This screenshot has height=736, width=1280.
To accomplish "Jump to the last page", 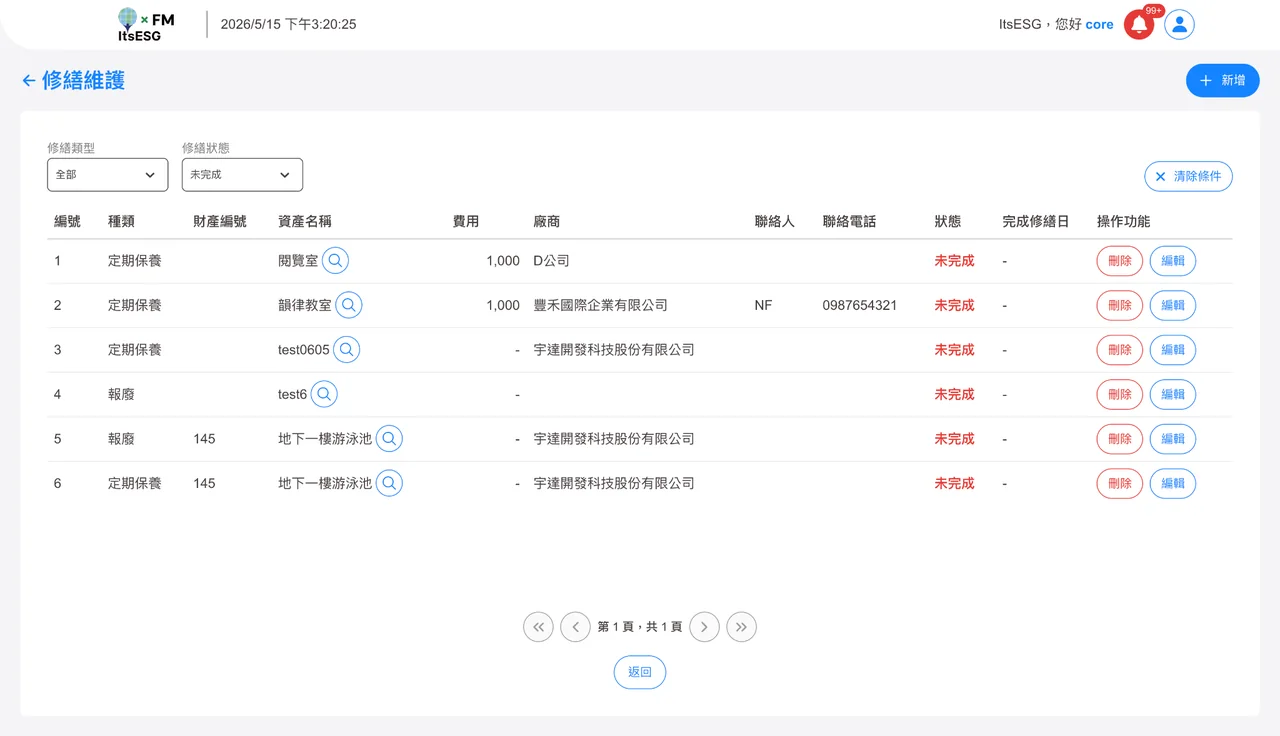I will tap(742, 627).
